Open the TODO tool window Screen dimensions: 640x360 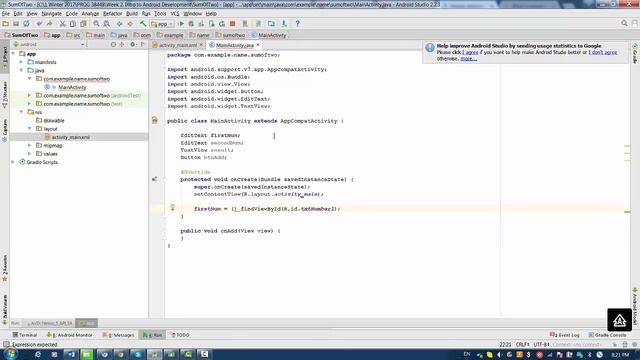coord(180,335)
